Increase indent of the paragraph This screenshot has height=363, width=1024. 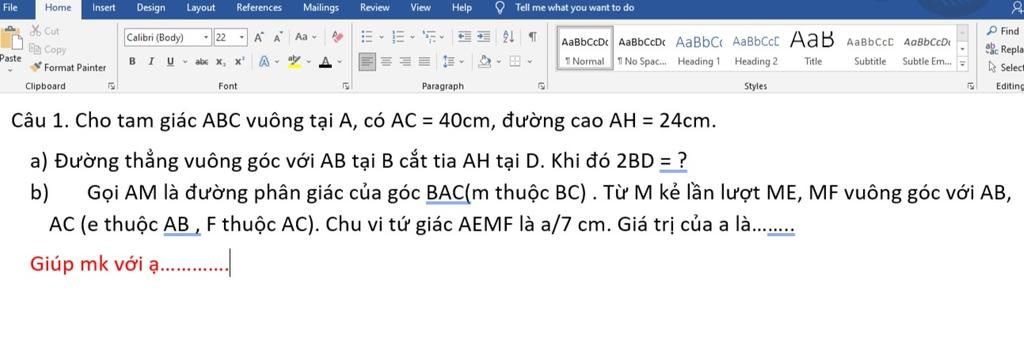click(483, 37)
